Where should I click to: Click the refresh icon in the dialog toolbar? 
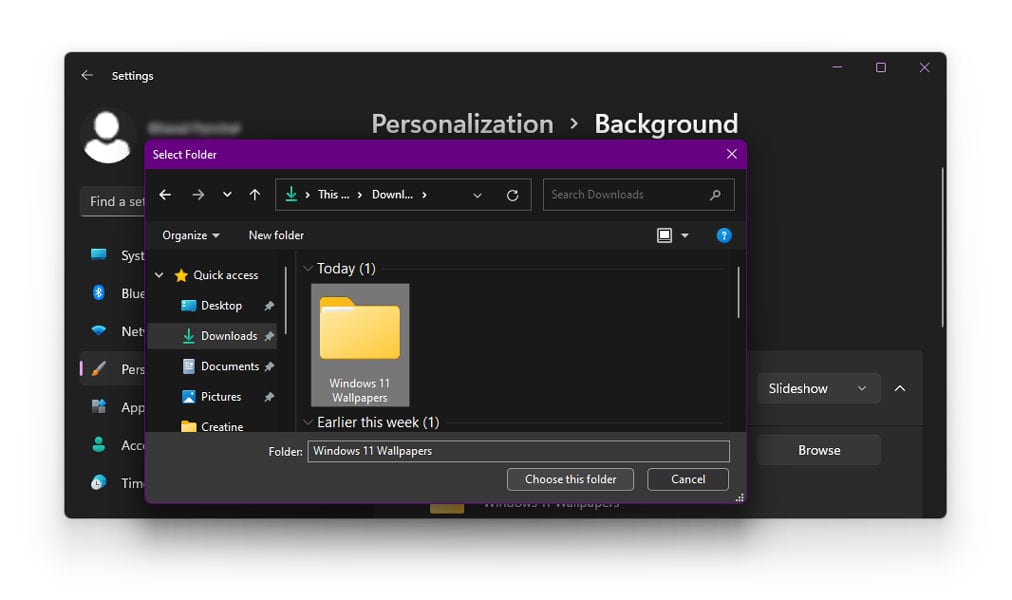click(512, 194)
